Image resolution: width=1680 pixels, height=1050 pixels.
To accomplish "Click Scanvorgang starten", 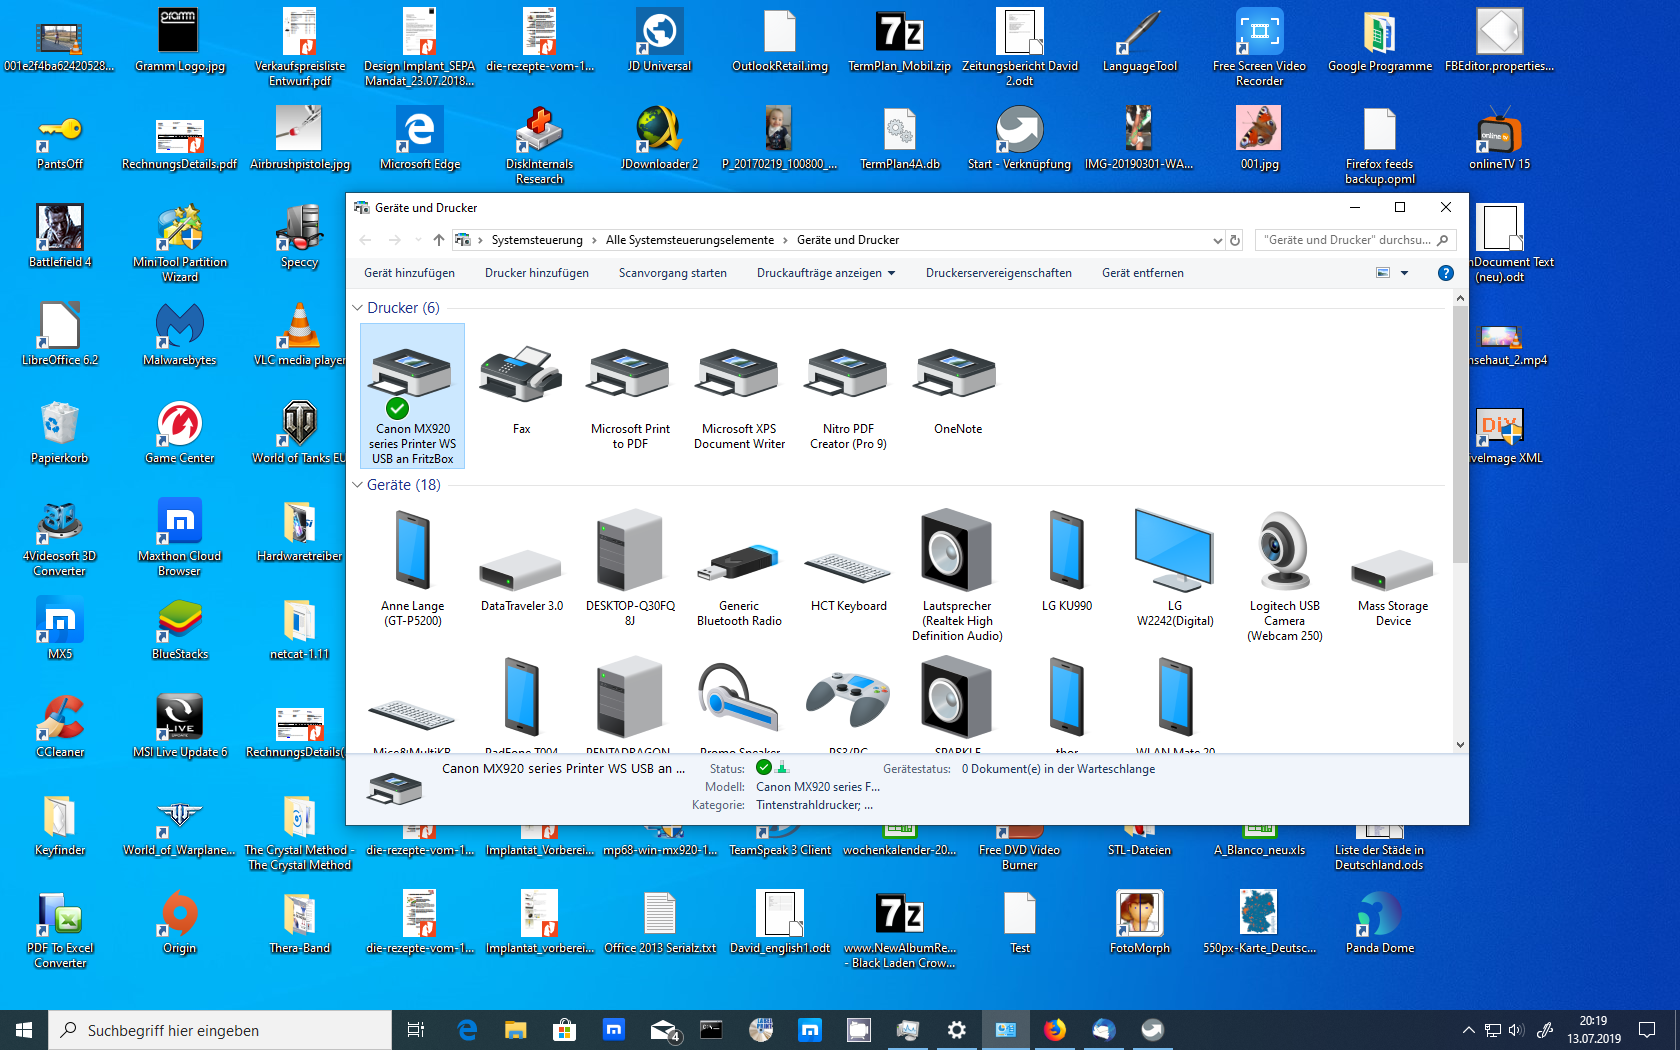I will [673, 273].
